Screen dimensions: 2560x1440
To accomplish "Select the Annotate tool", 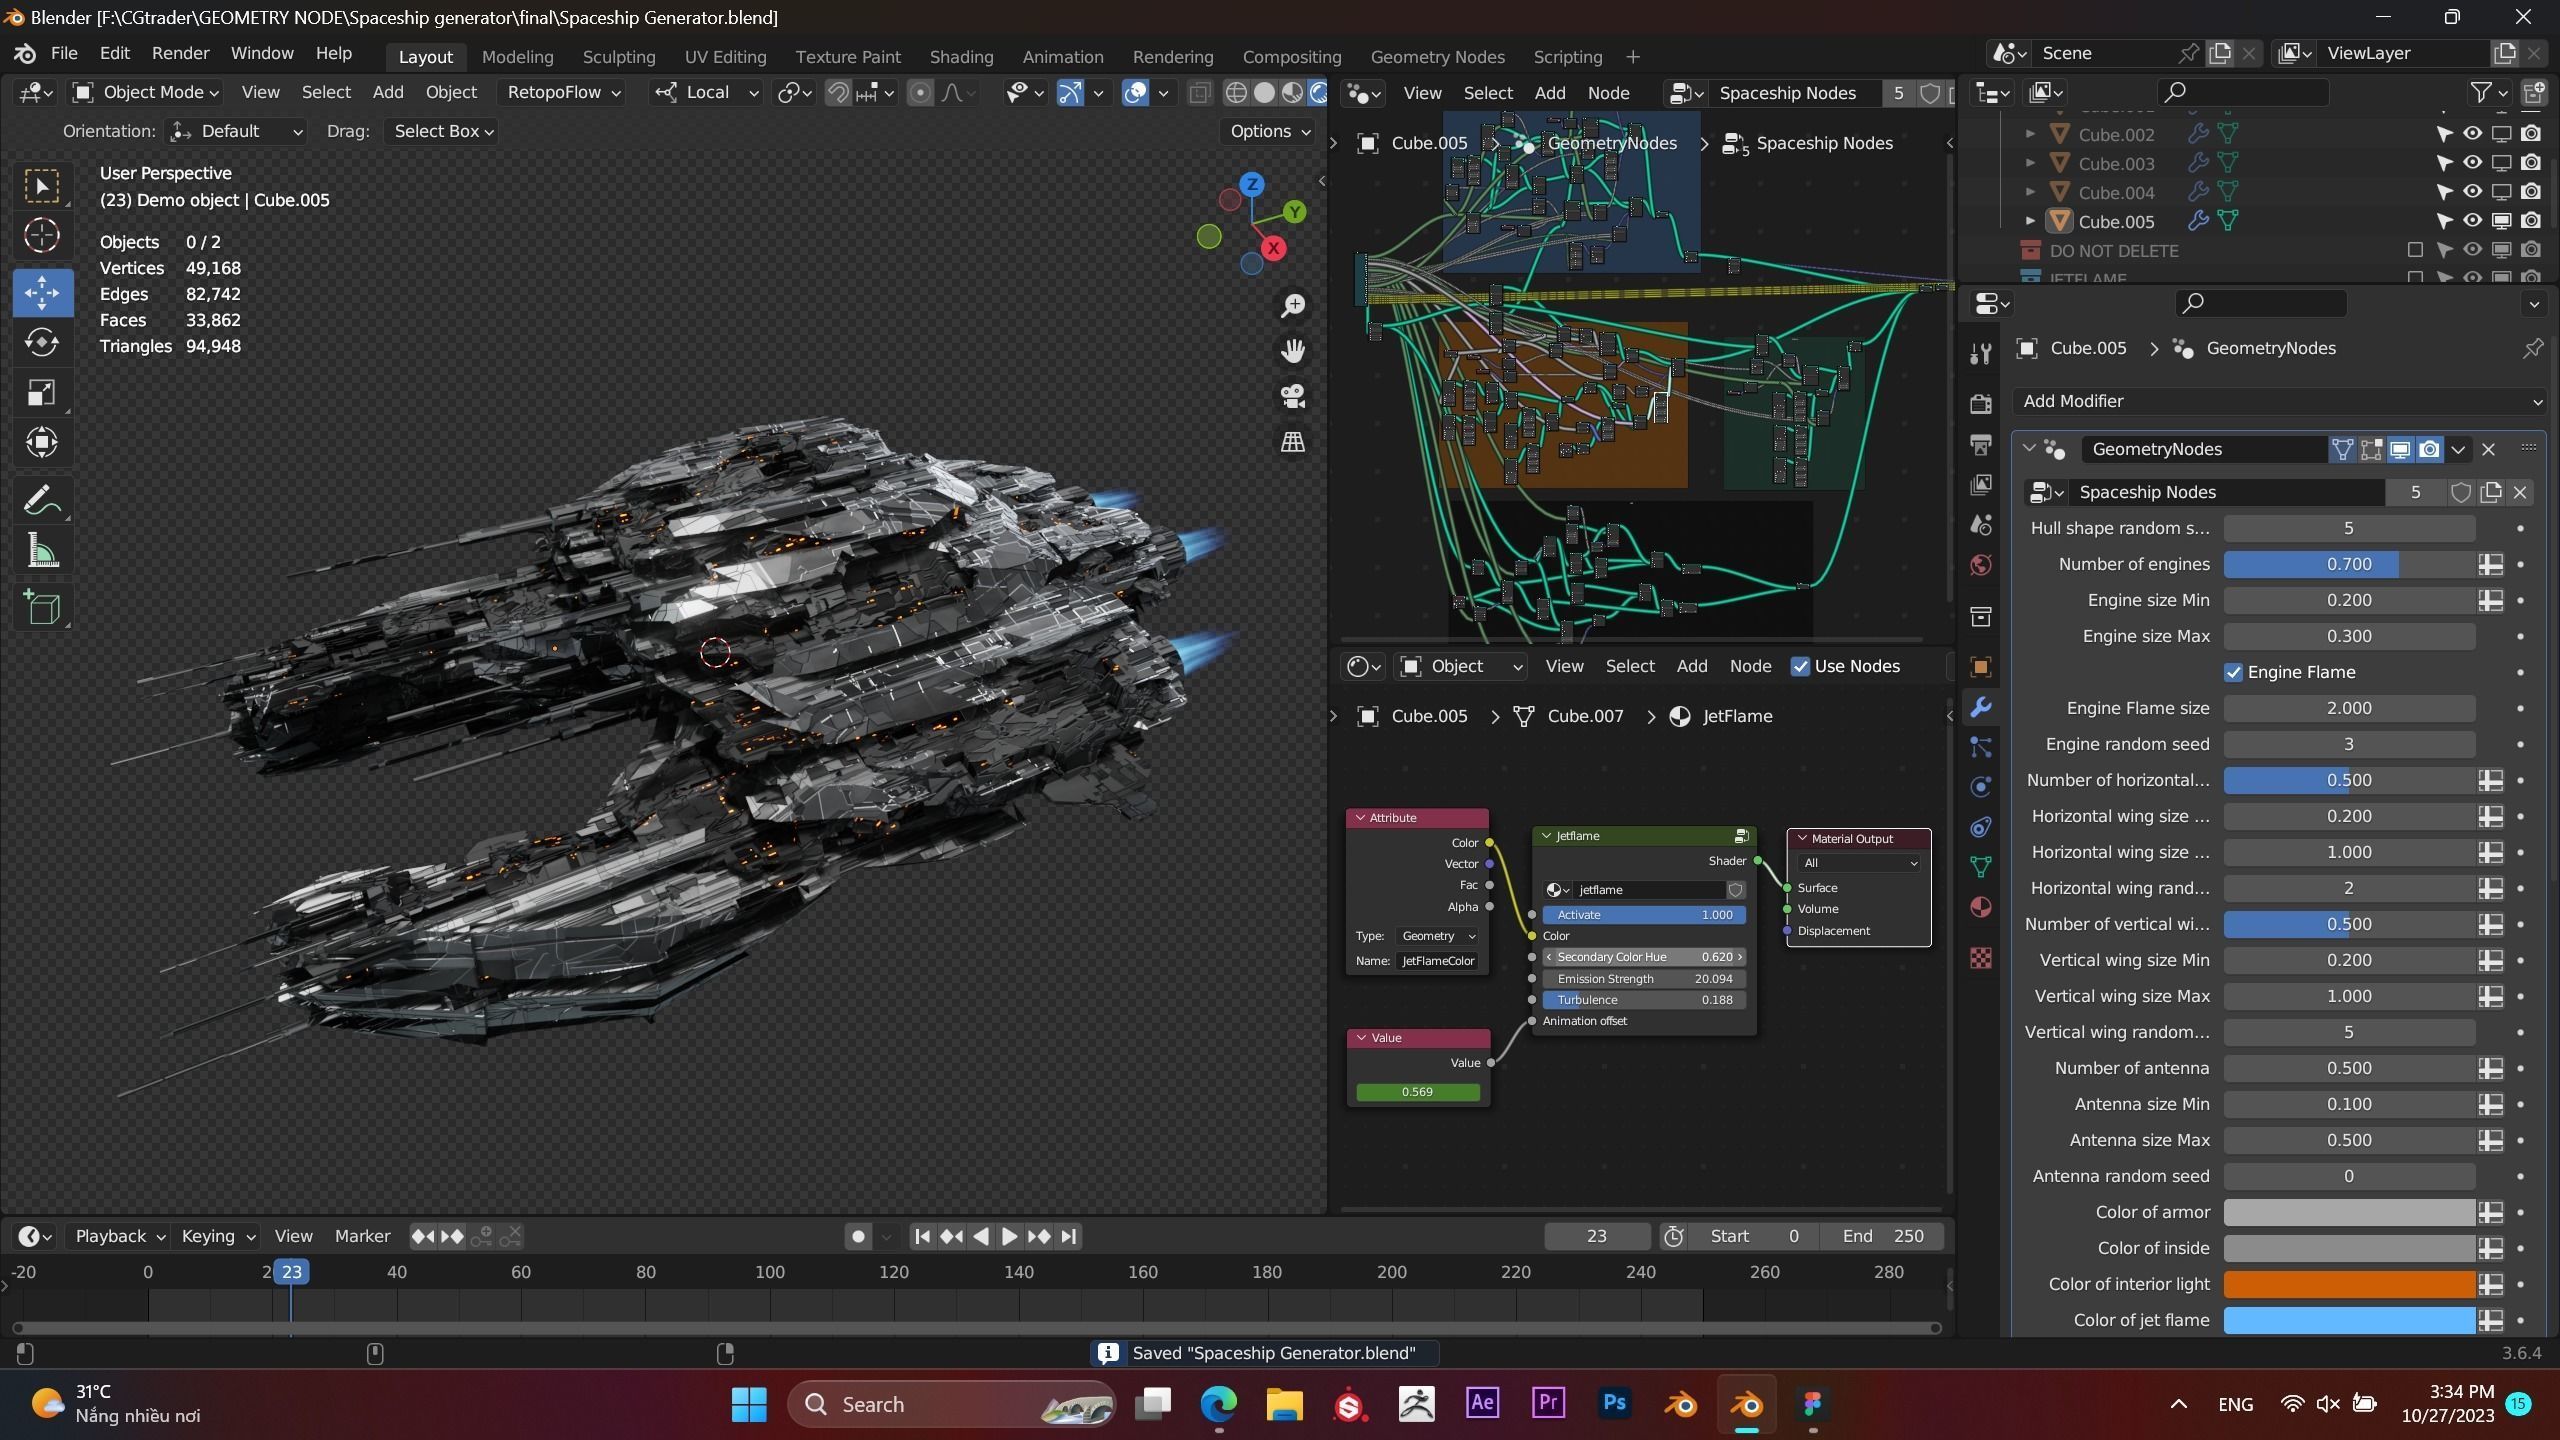I will coord(42,500).
